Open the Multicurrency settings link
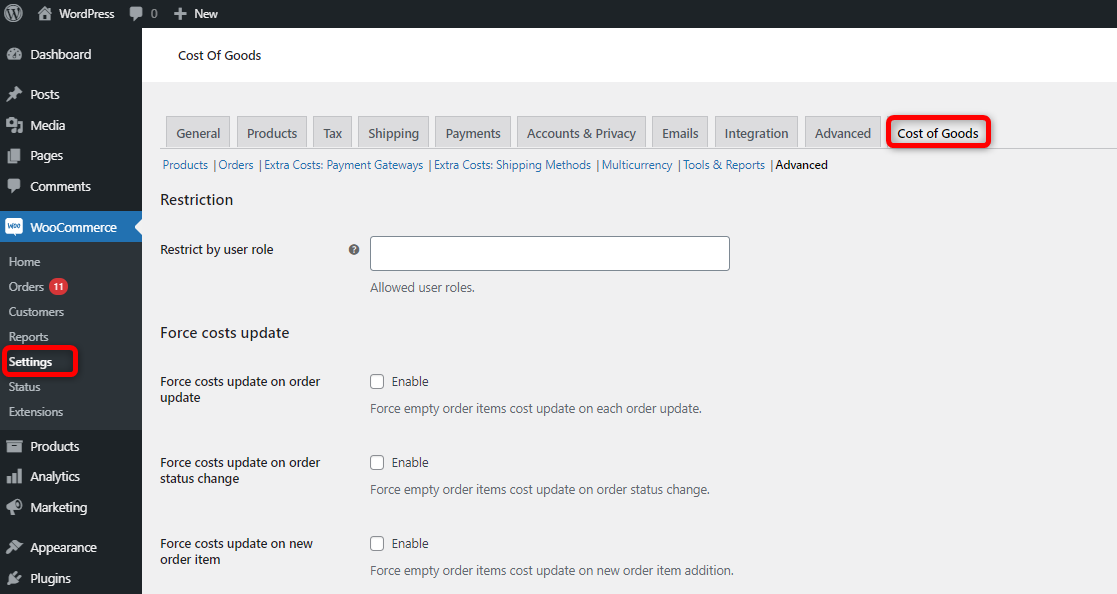 point(637,164)
